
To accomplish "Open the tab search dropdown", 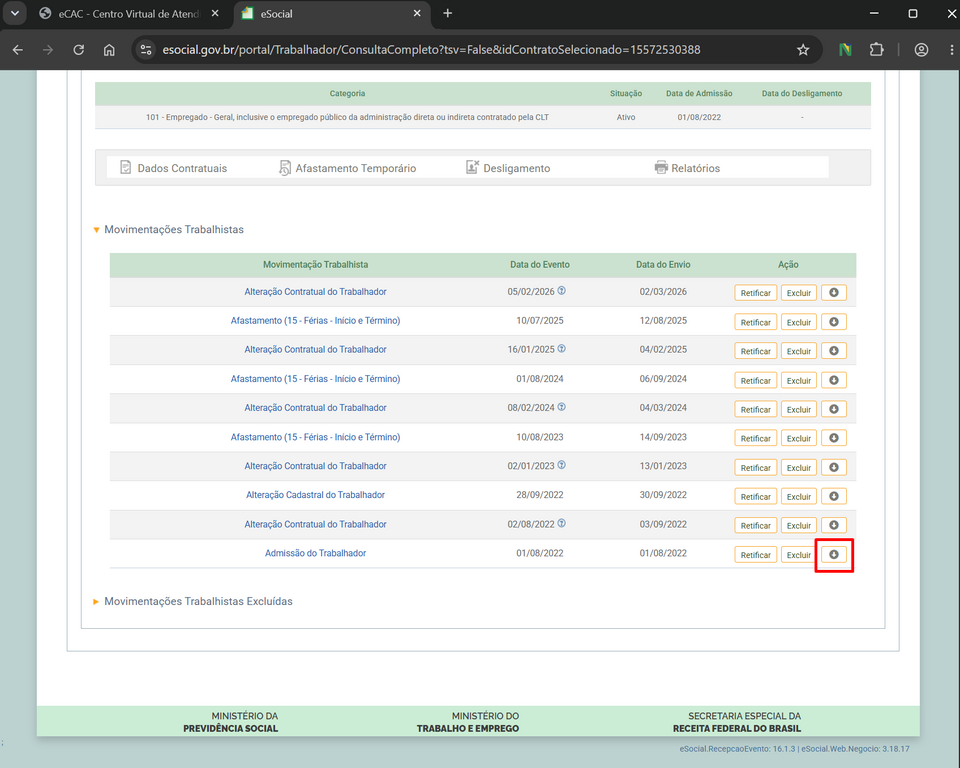I will pos(15,13).
